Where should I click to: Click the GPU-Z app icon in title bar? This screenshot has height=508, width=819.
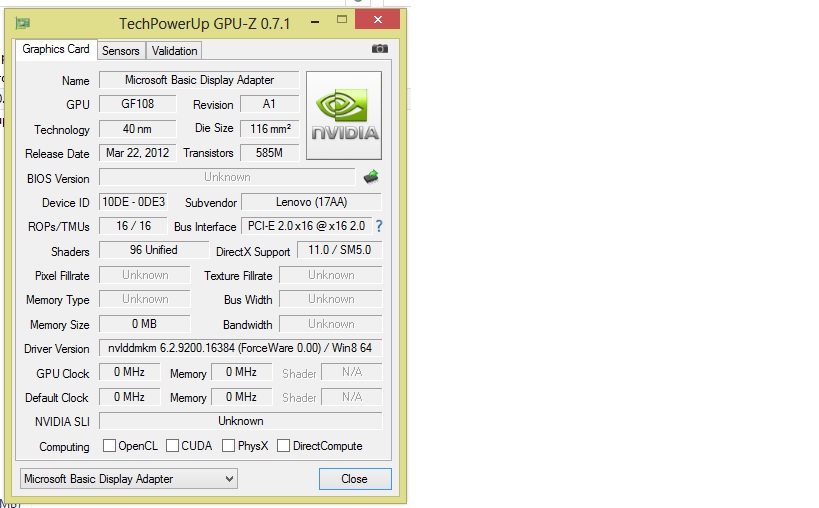pyautogui.click(x=22, y=23)
